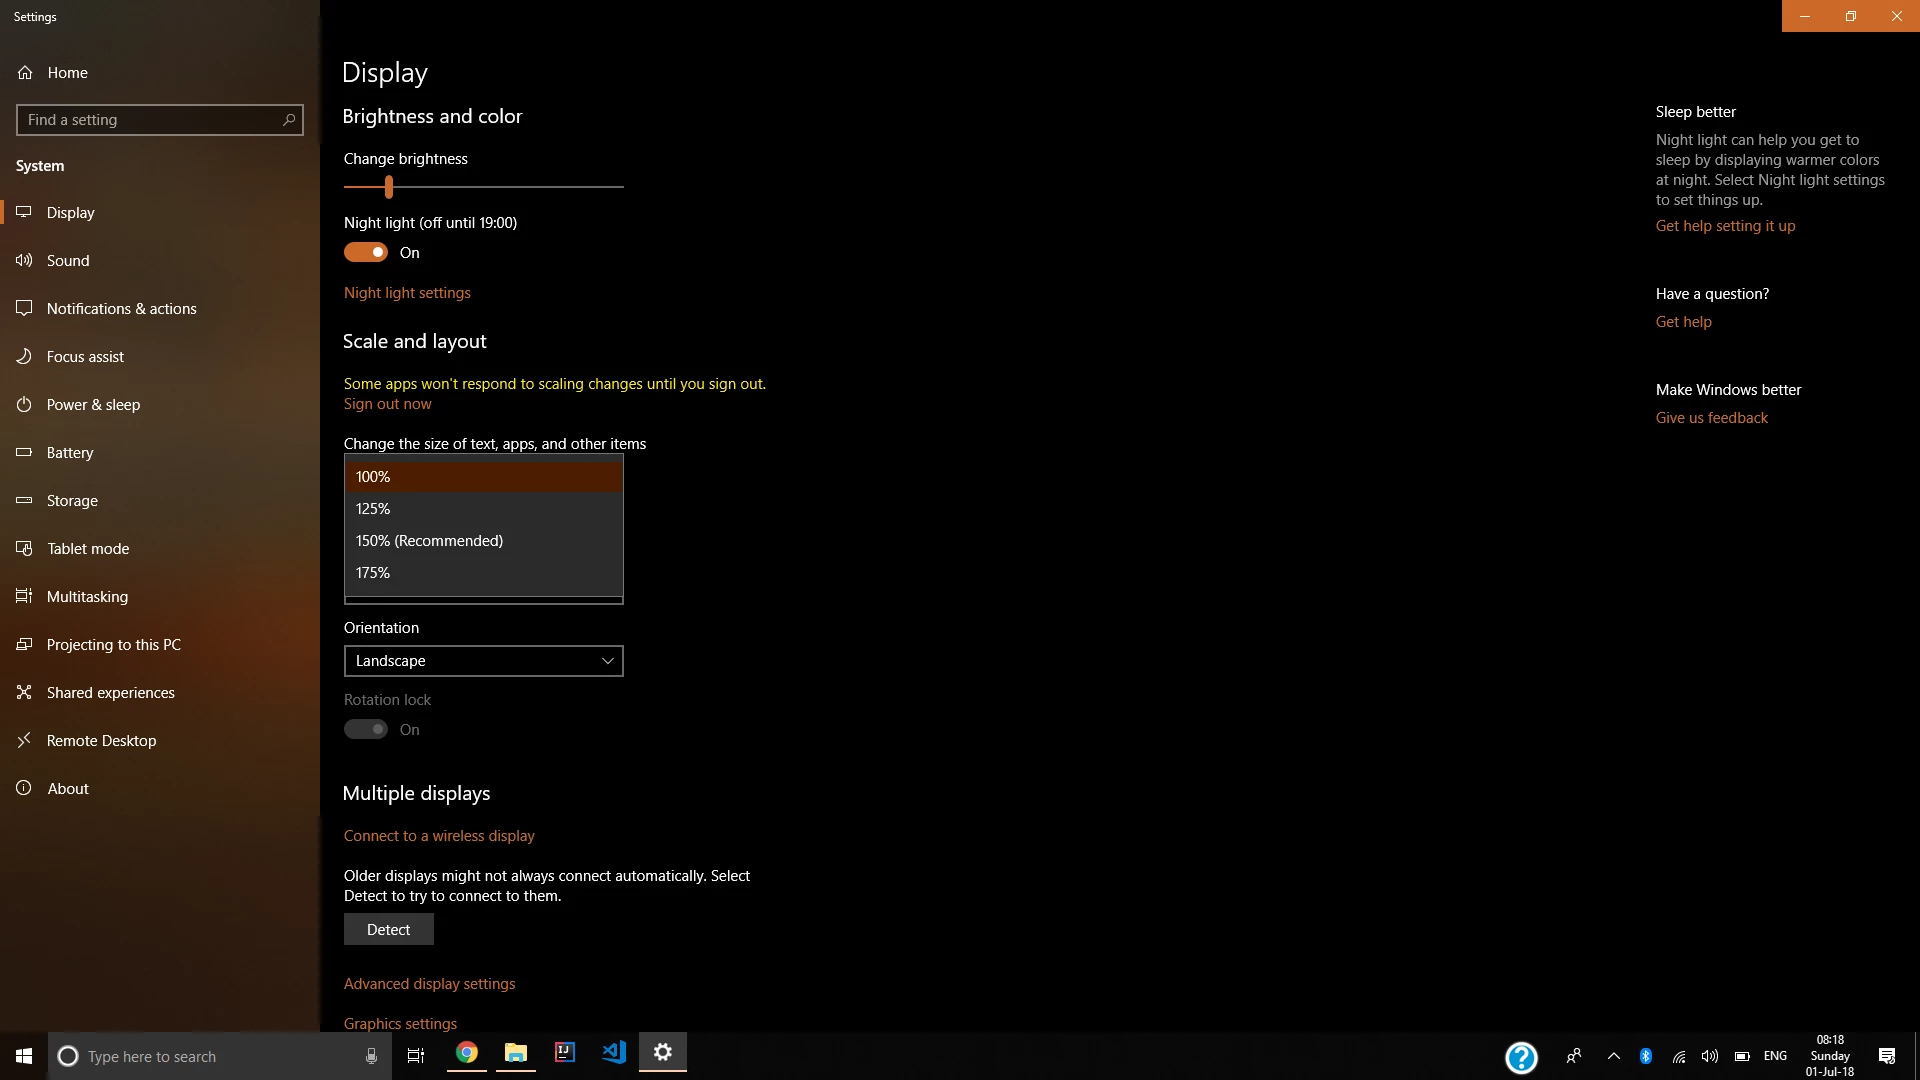Go to Multitasking settings page
Screen dimensions: 1920x1080
[87, 597]
